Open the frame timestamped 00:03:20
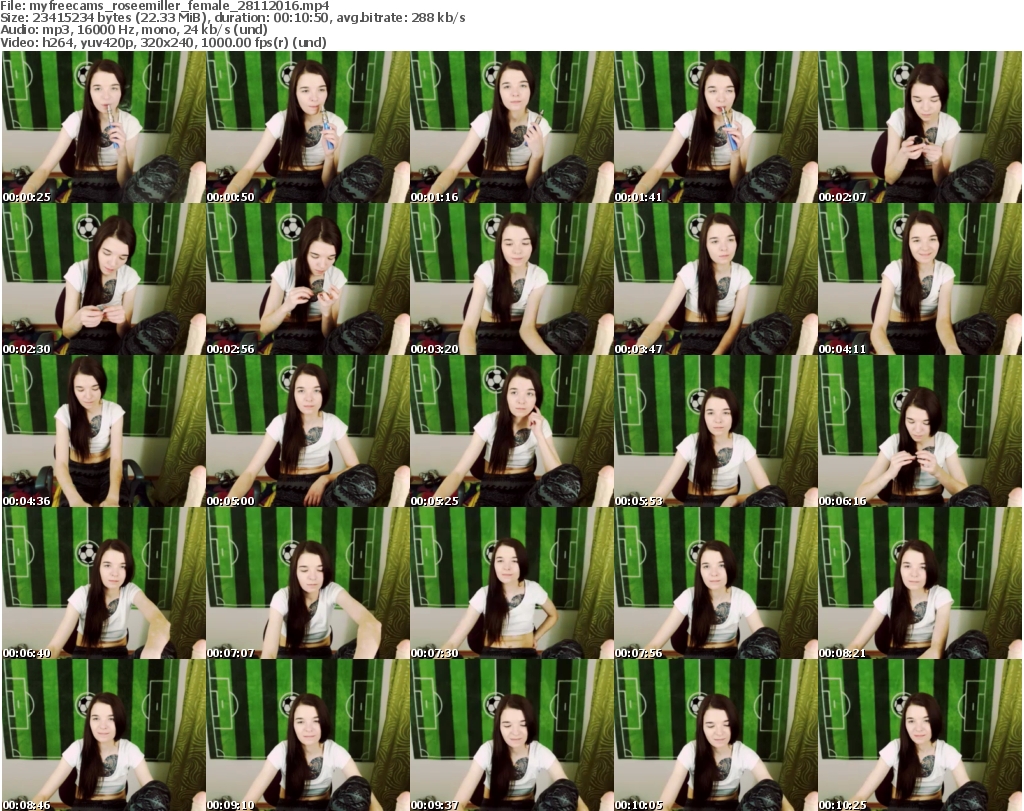 click(512, 279)
